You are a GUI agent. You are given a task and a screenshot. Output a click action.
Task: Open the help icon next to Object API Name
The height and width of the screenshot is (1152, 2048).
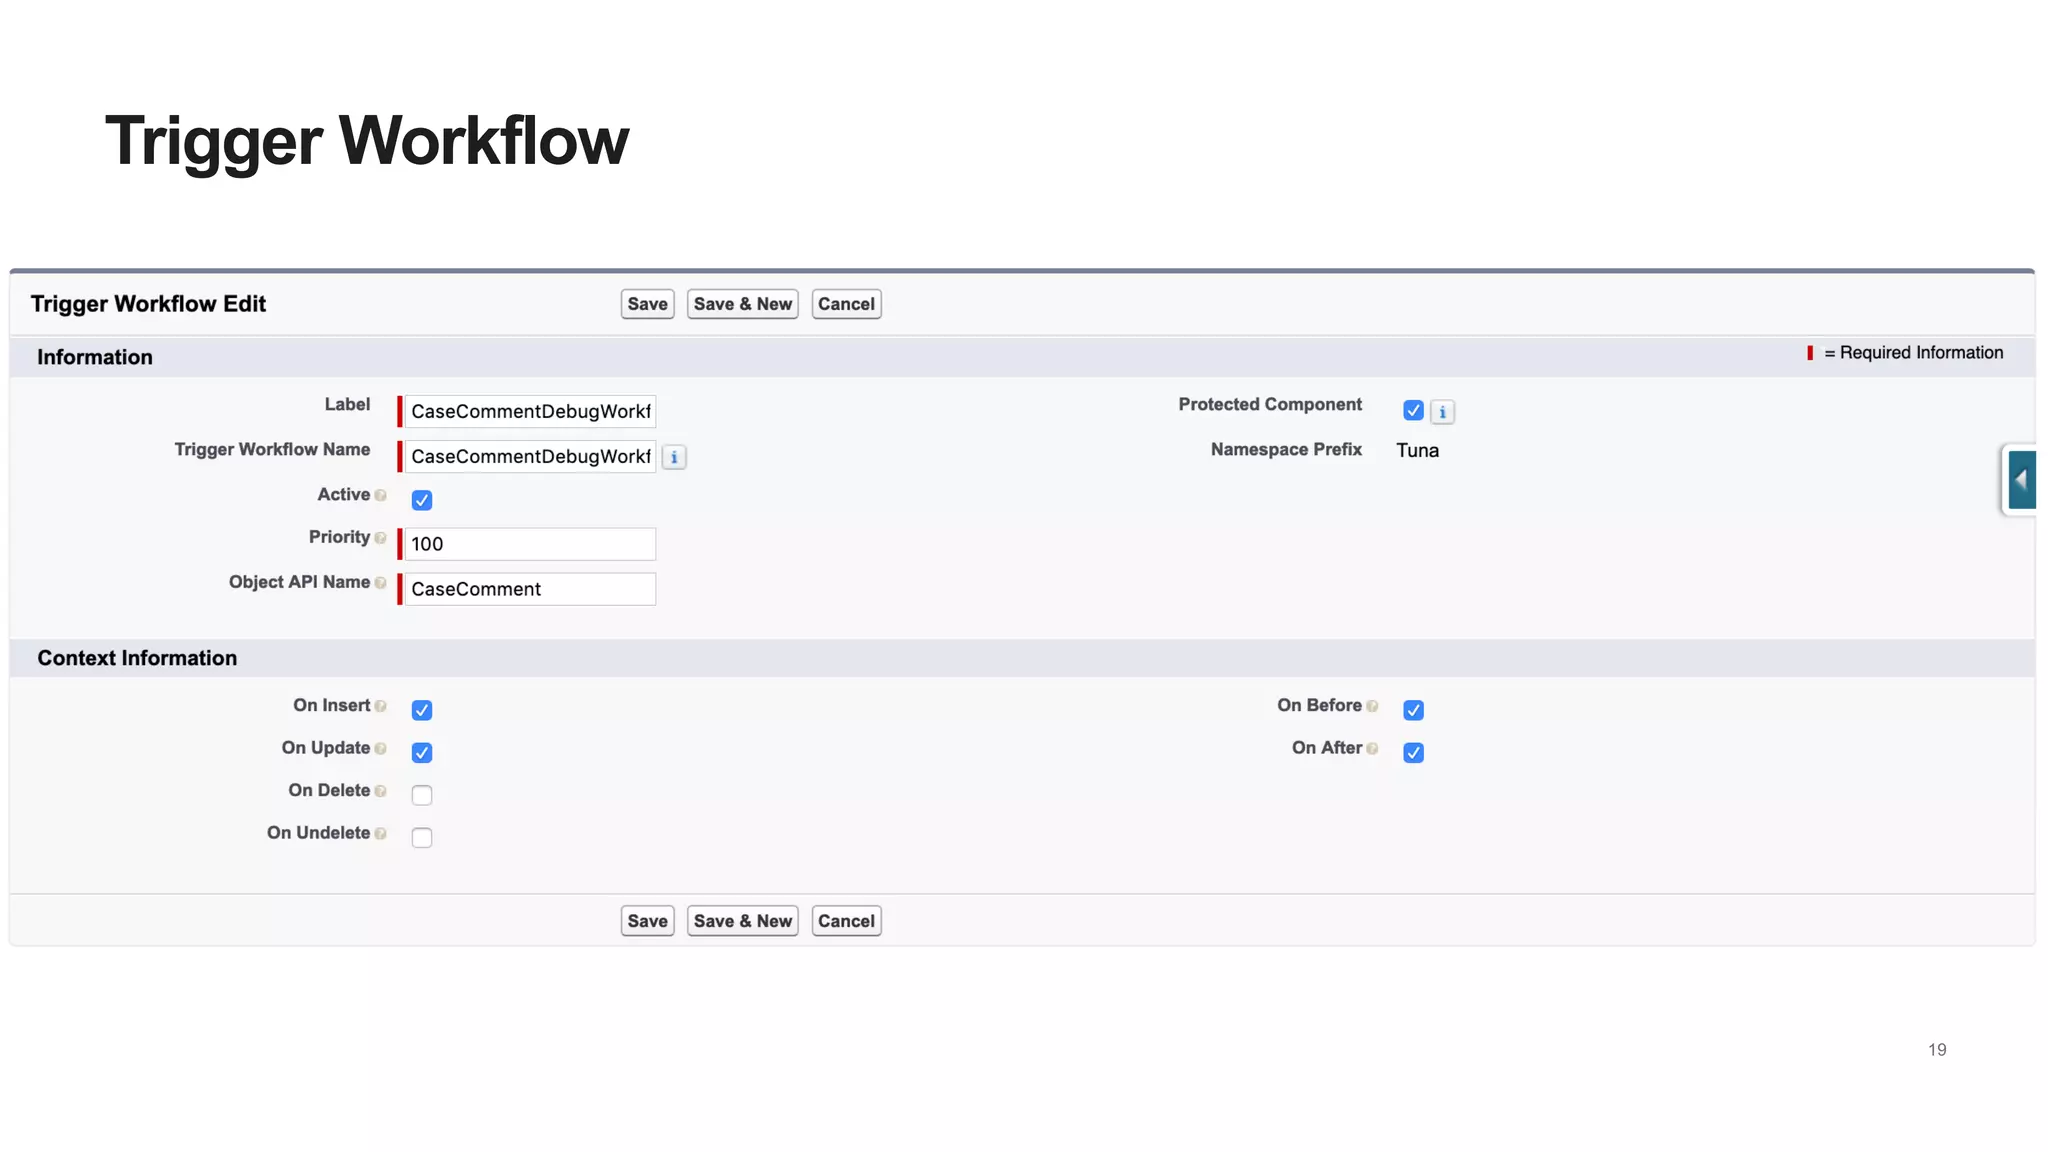tap(380, 583)
